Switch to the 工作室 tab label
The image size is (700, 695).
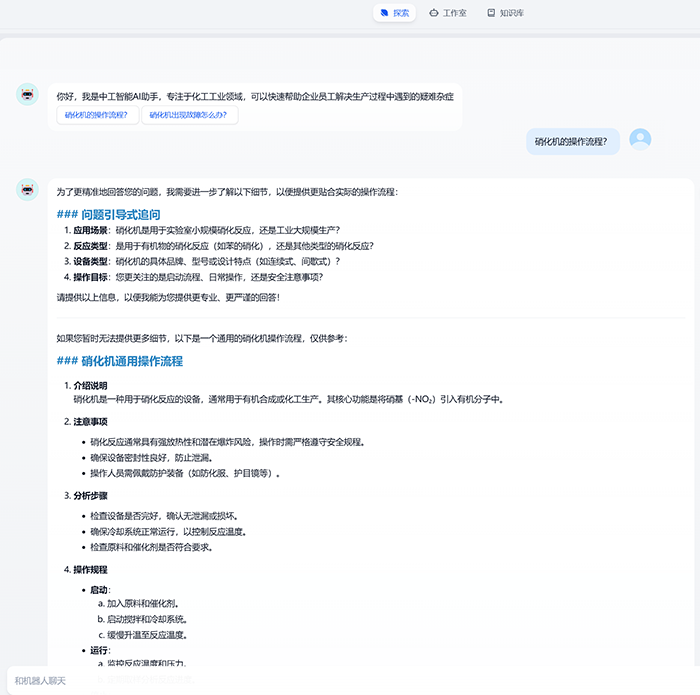tap(455, 14)
